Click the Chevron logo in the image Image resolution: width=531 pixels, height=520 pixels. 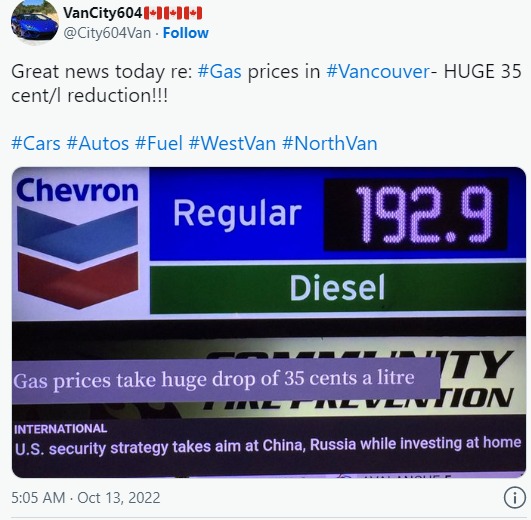pyautogui.click(x=78, y=242)
